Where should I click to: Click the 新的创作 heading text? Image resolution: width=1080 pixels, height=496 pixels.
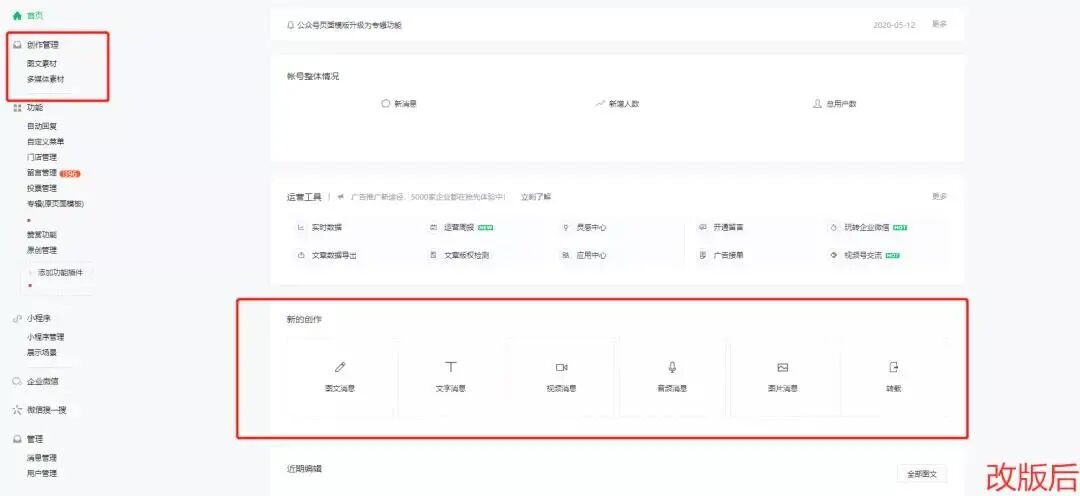304,320
